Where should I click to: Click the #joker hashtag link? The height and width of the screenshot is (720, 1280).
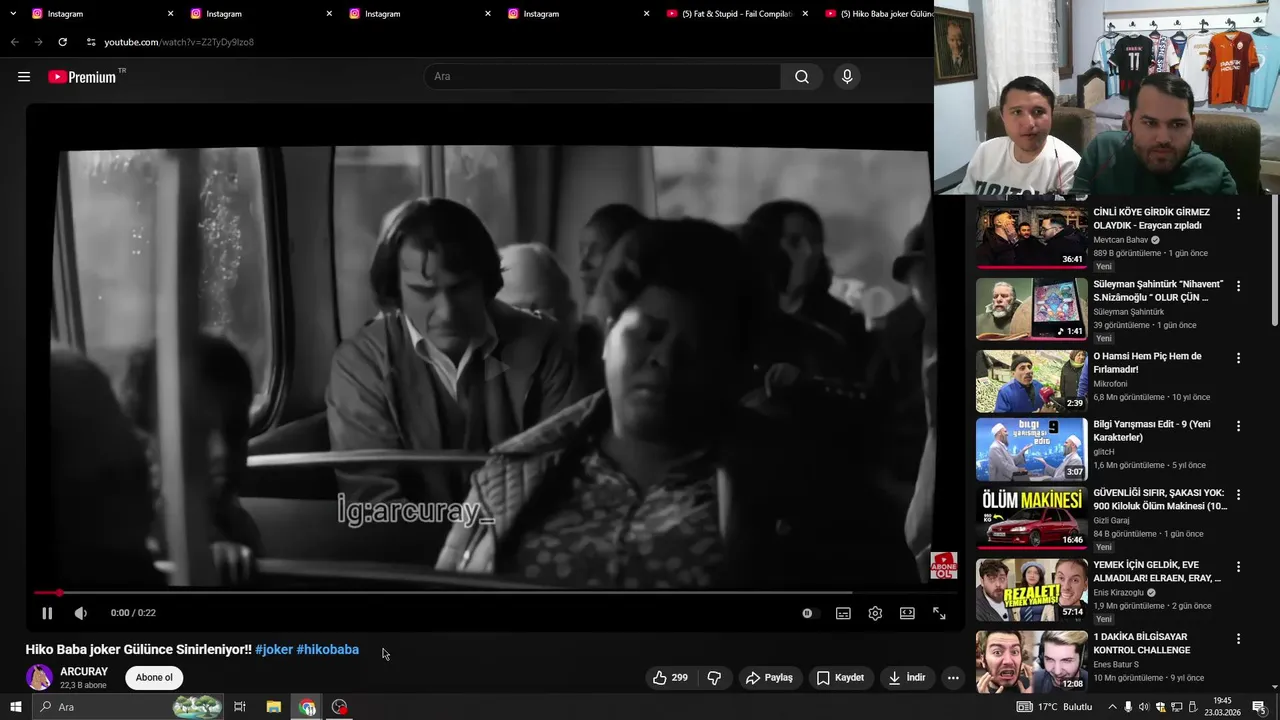tap(274, 650)
